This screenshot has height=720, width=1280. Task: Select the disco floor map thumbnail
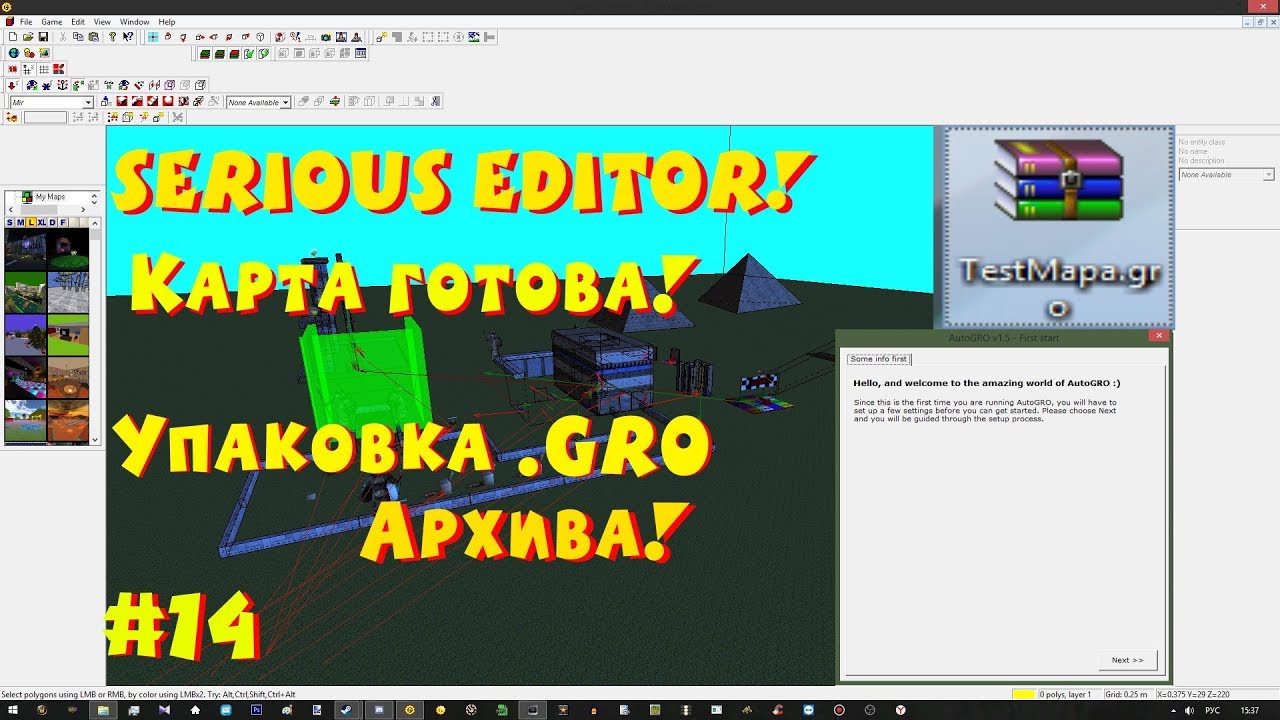[25, 377]
